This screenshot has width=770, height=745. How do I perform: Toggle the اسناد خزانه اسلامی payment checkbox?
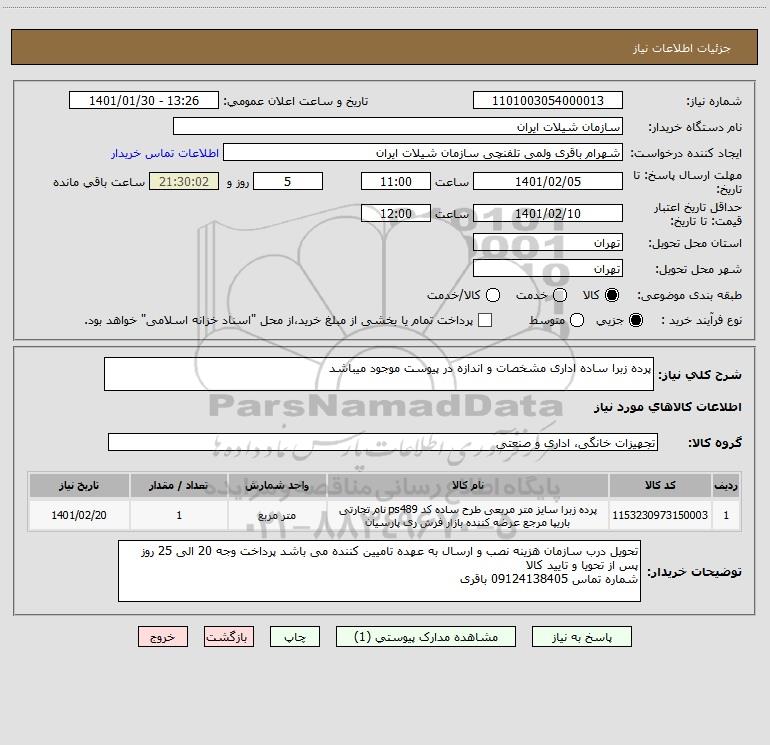click(485, 320)
